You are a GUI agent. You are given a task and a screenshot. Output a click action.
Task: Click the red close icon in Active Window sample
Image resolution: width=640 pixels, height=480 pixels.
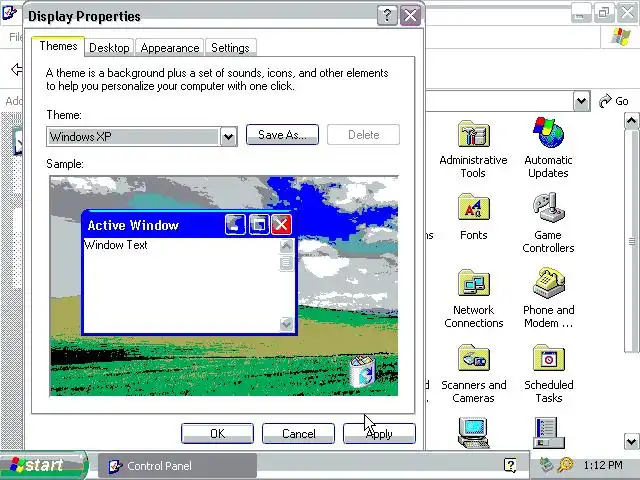click(x=281, y=224)
